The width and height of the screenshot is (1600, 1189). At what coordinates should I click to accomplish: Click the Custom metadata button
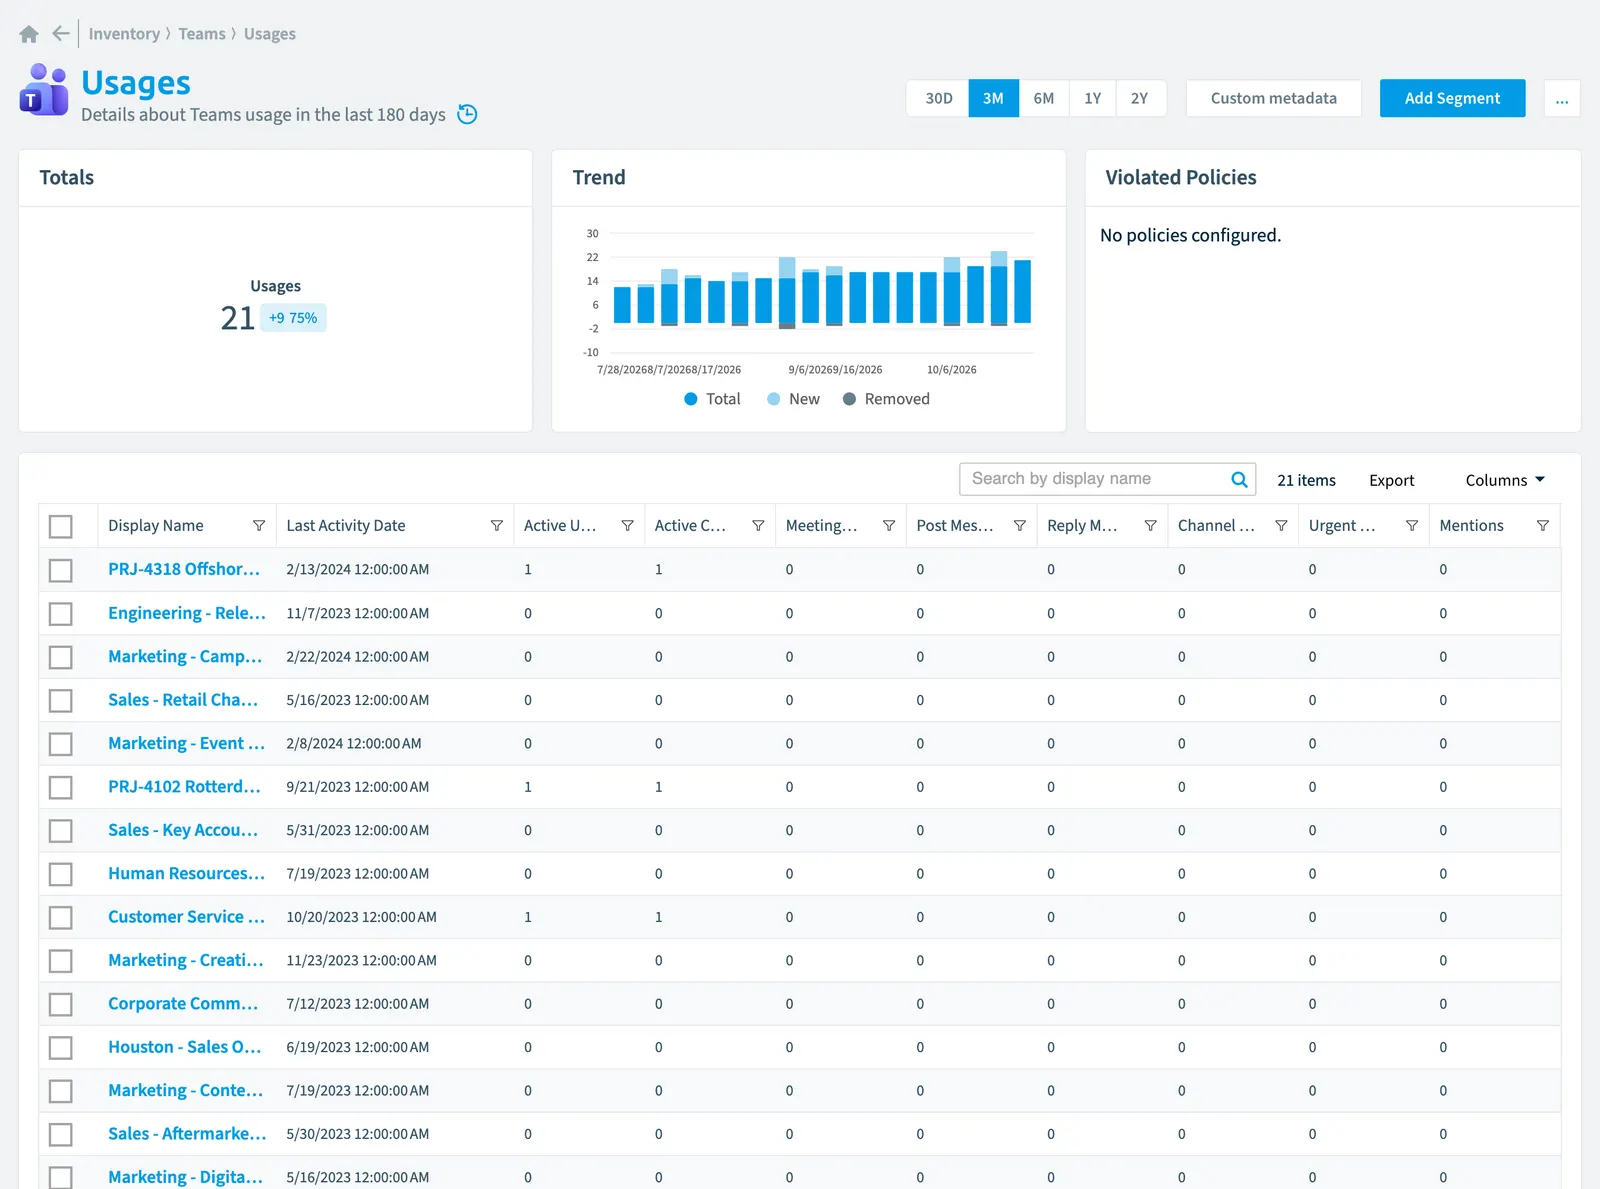tap(1273, 98)
